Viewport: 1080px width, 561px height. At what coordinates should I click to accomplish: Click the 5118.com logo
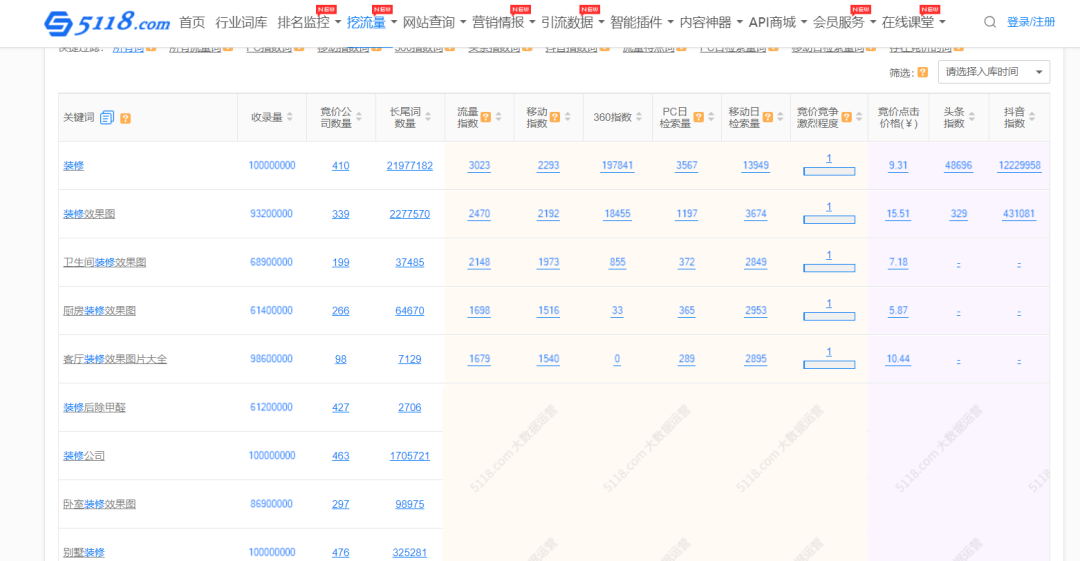tap(107, 22)
